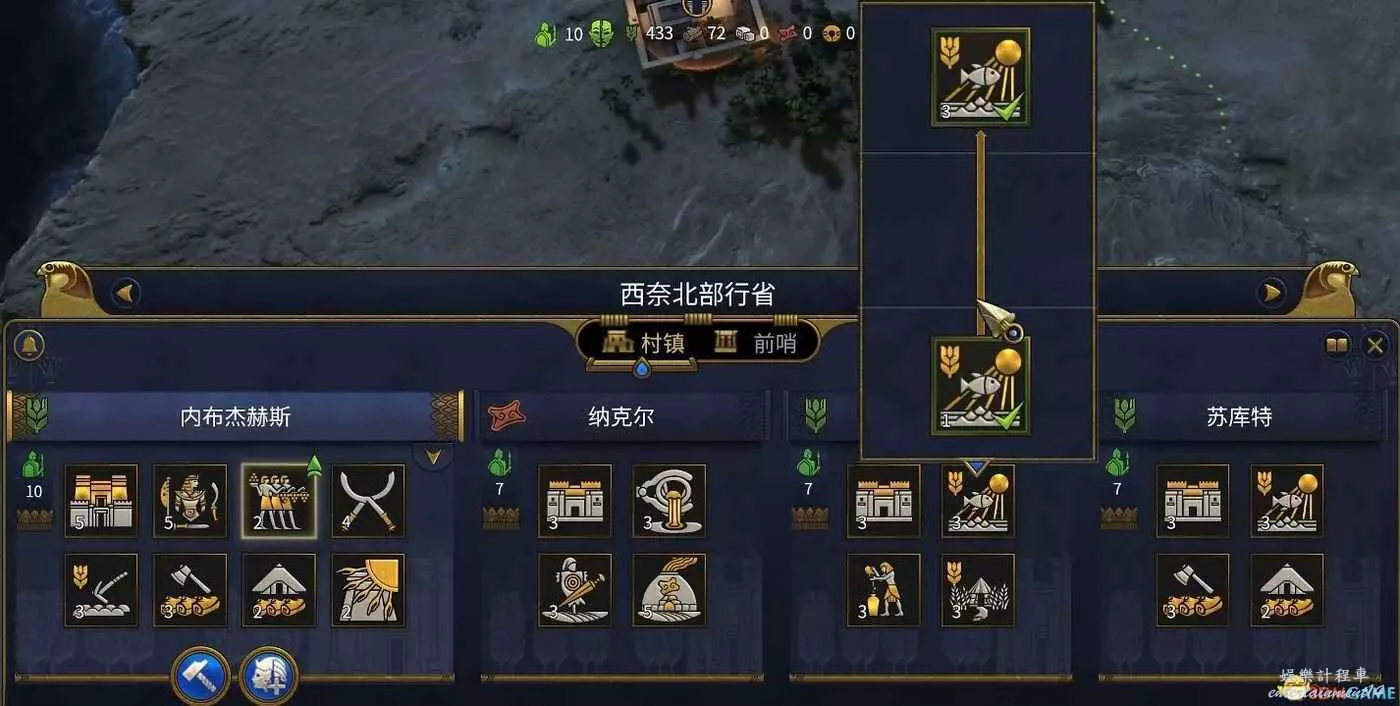This screenshot has height=706, width=1400.
Task: Open the encyclopedia book icon
Action: 1337,346
